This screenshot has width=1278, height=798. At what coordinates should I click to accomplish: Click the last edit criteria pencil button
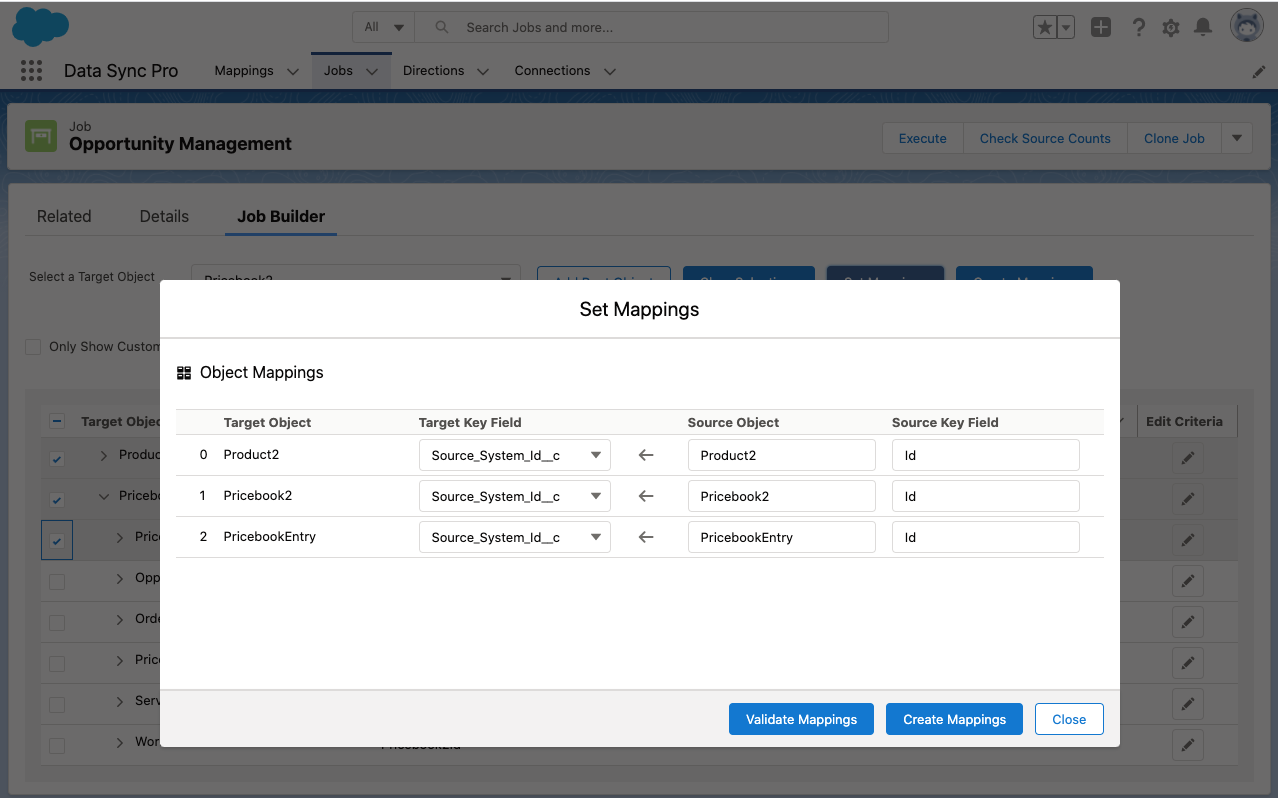1187,745
